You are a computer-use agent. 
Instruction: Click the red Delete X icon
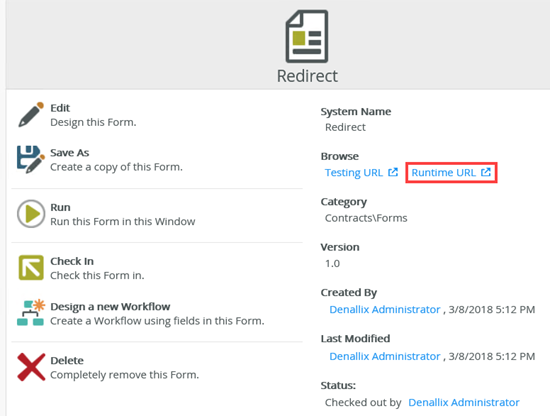(x=31, y=367)
